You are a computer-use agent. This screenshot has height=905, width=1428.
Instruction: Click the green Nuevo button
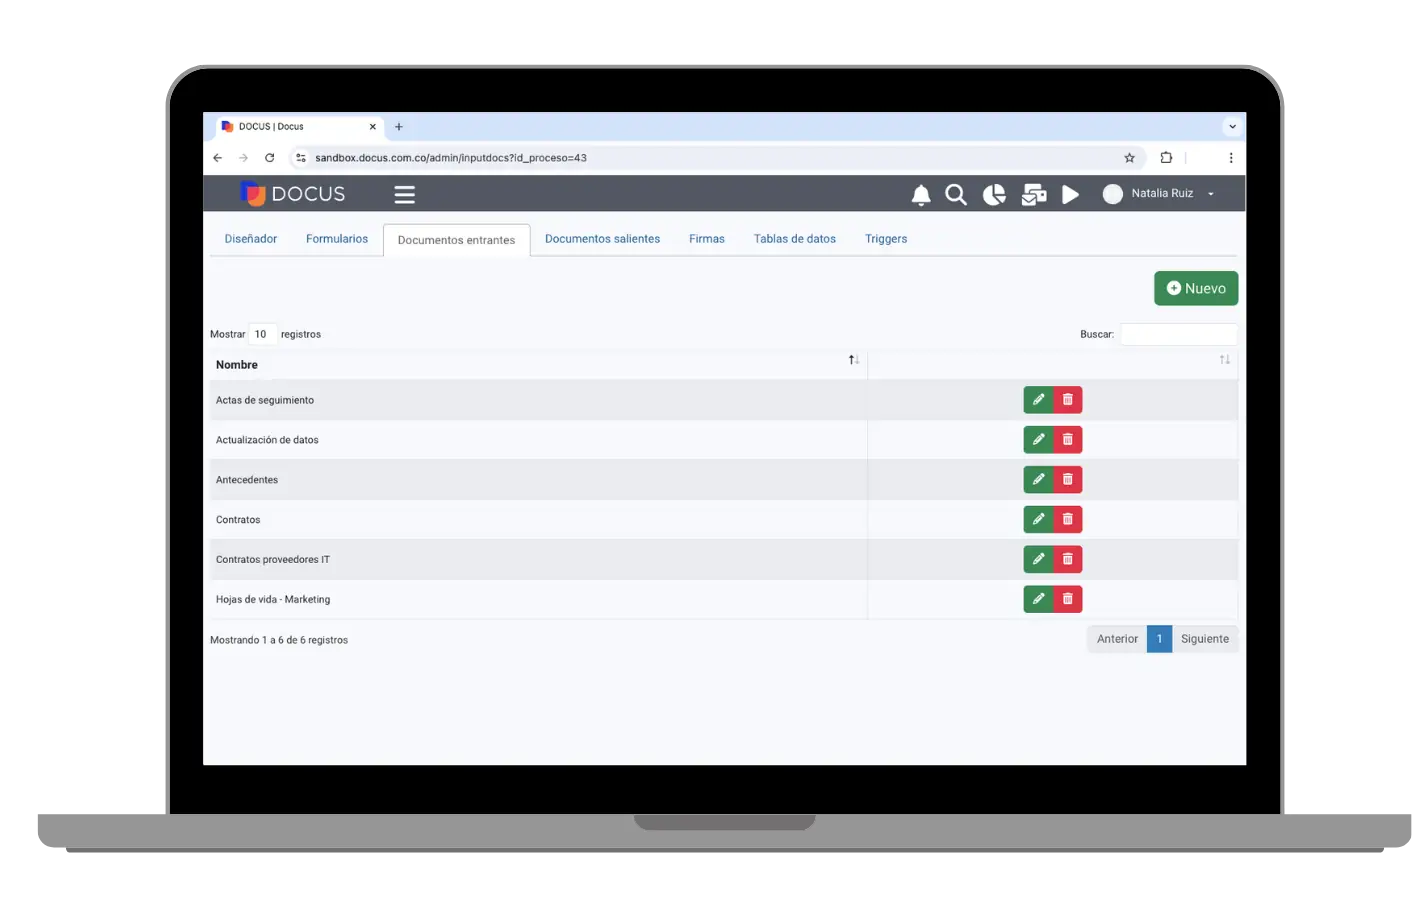click(x=1196, y=288)
